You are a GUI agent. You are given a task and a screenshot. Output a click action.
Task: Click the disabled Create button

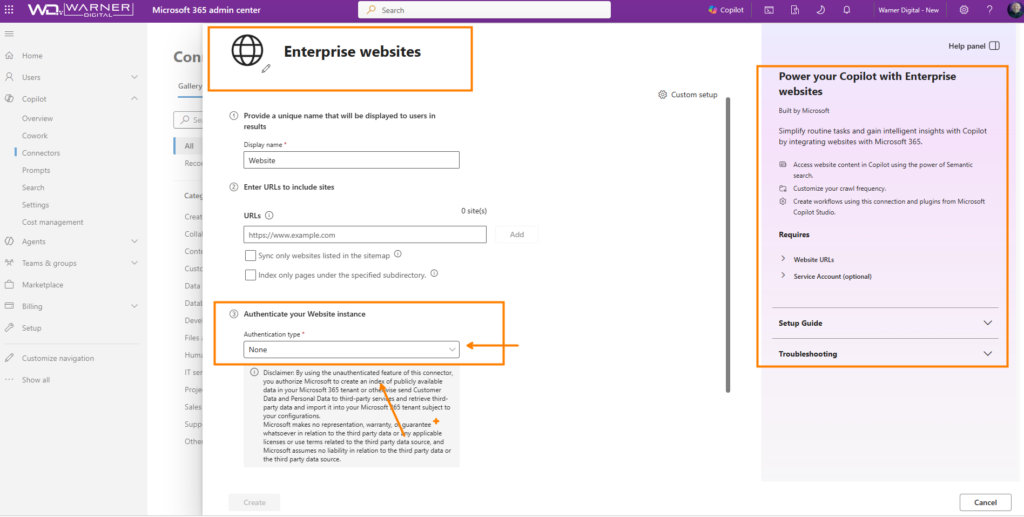[254, 502]
